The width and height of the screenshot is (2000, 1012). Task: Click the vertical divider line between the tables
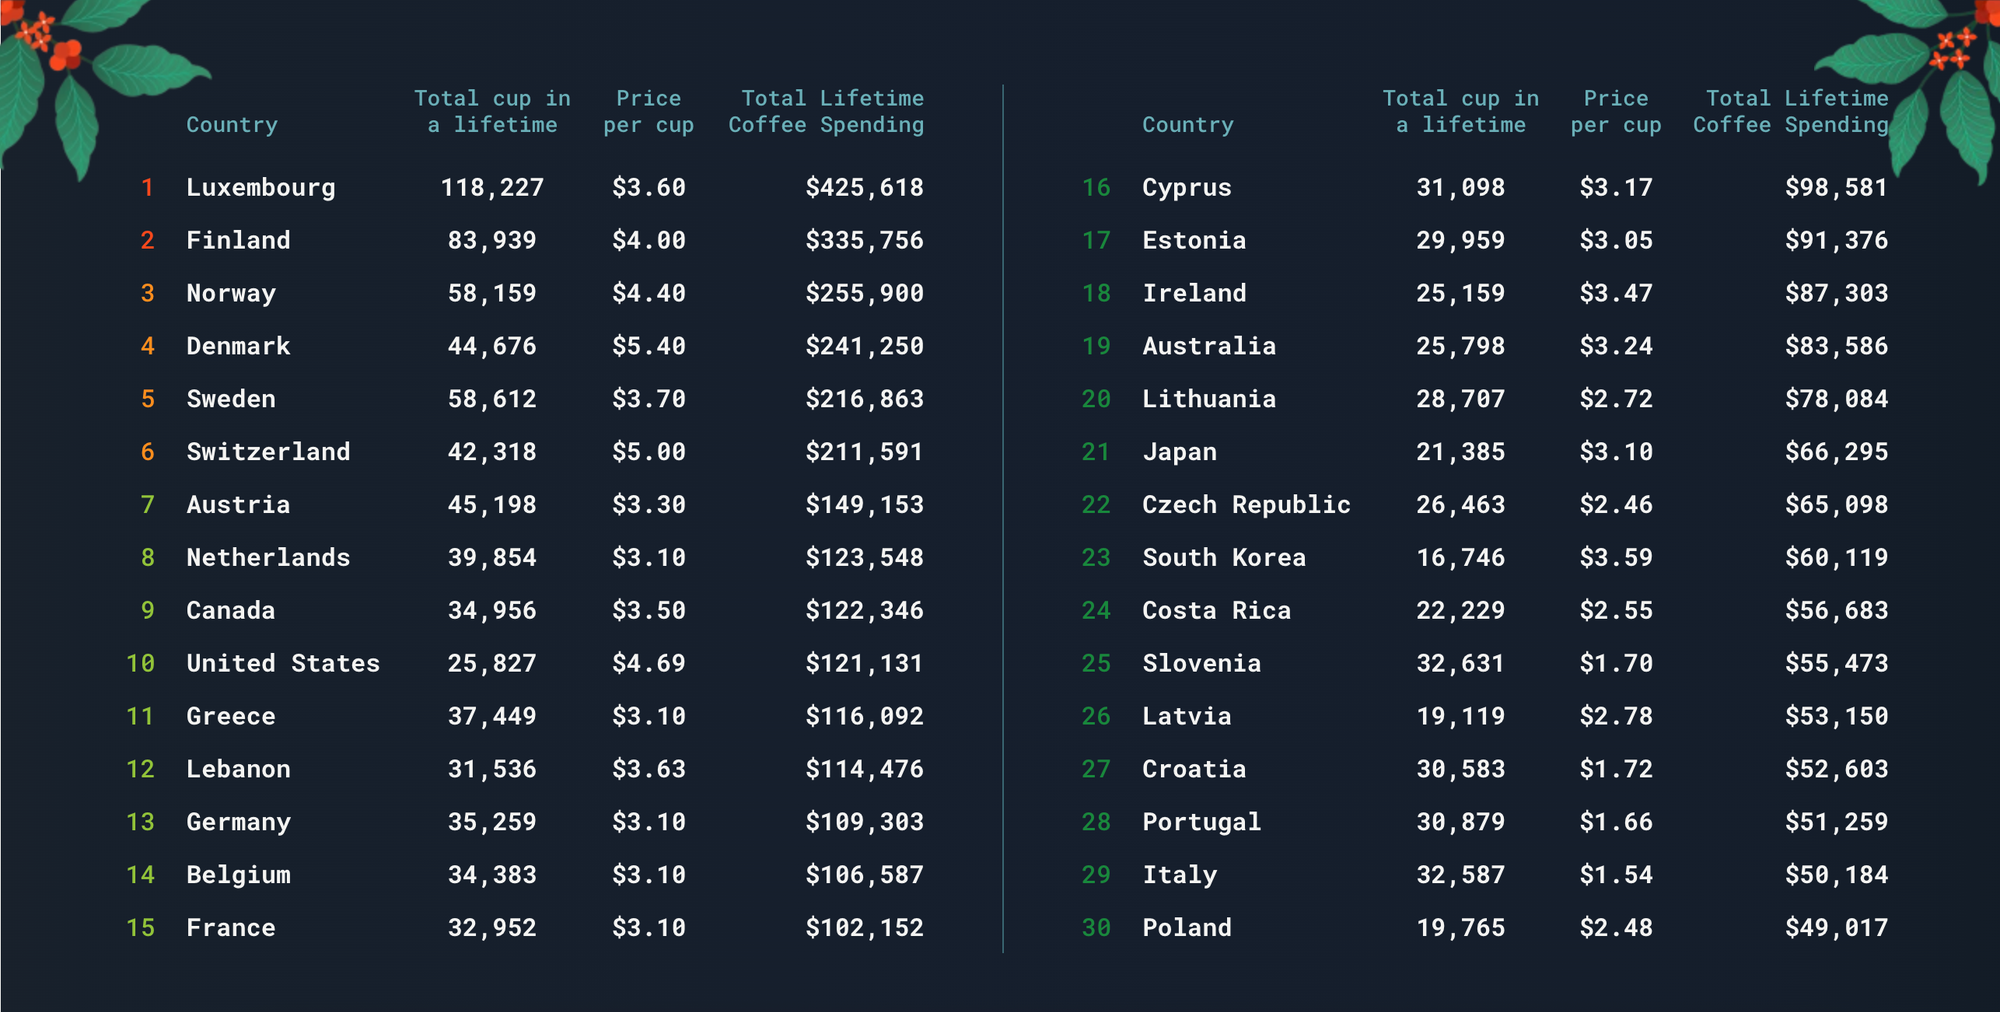[x=1003, y=520]
